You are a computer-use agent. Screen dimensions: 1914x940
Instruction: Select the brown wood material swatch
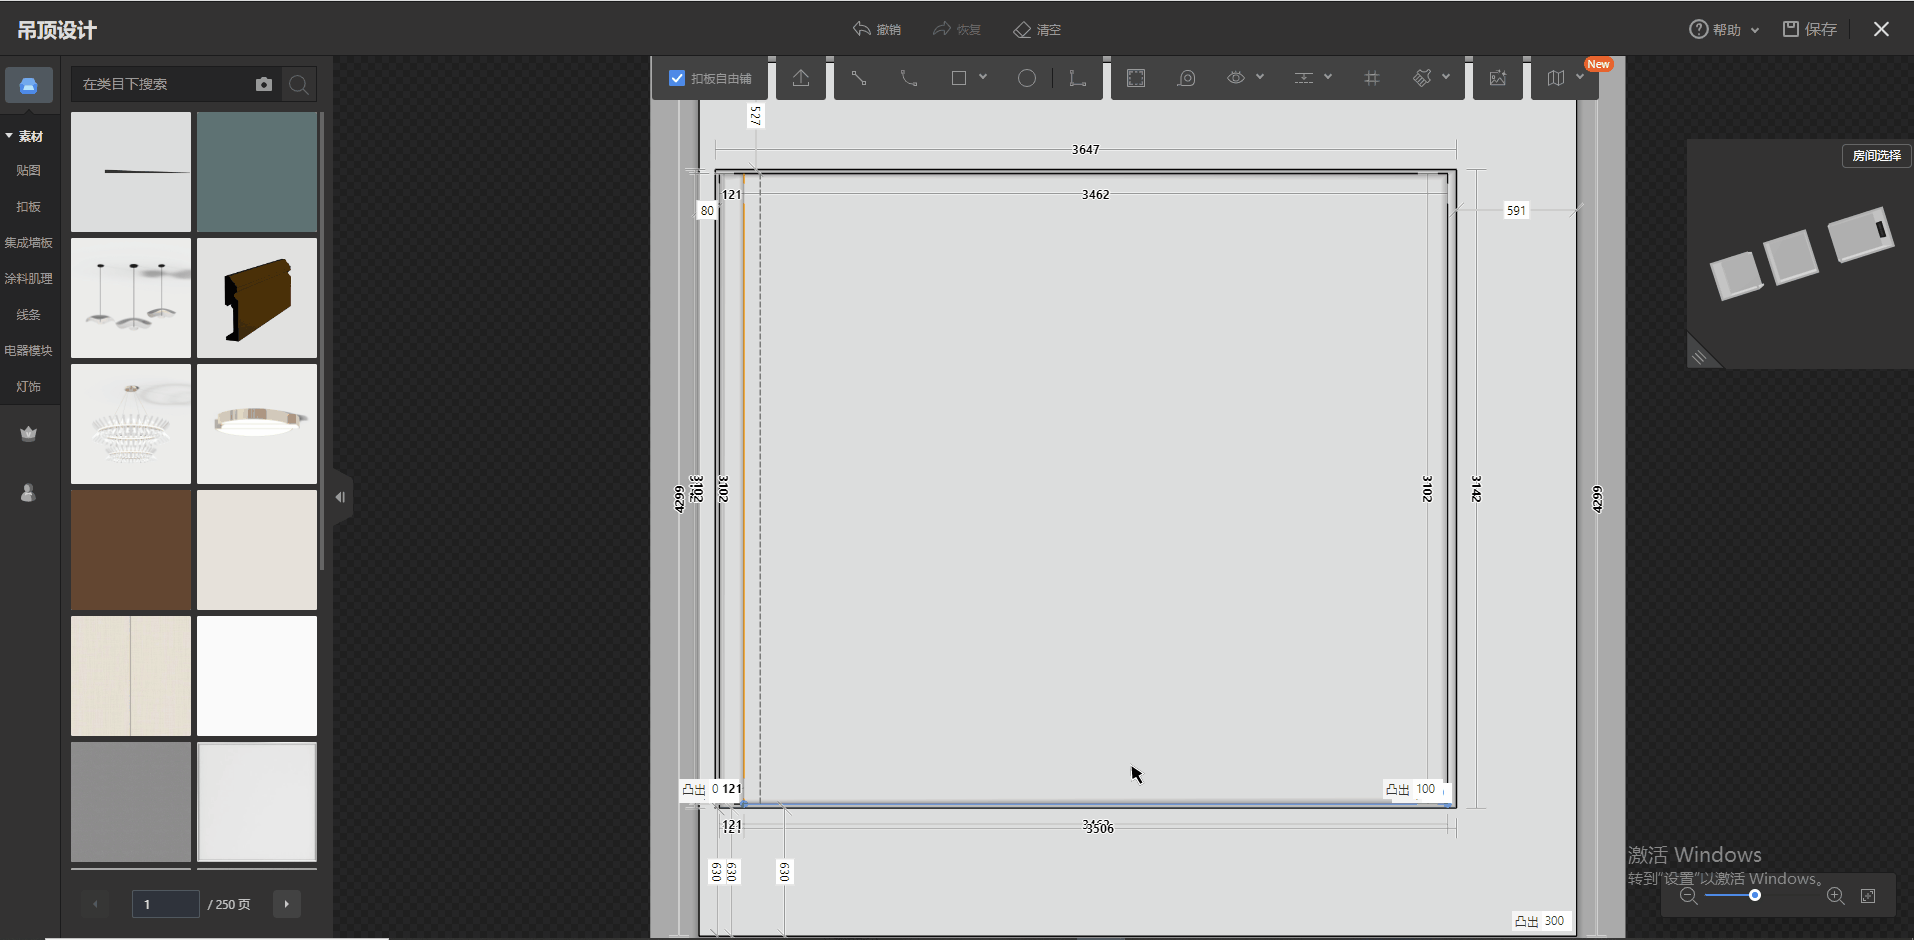131,550
